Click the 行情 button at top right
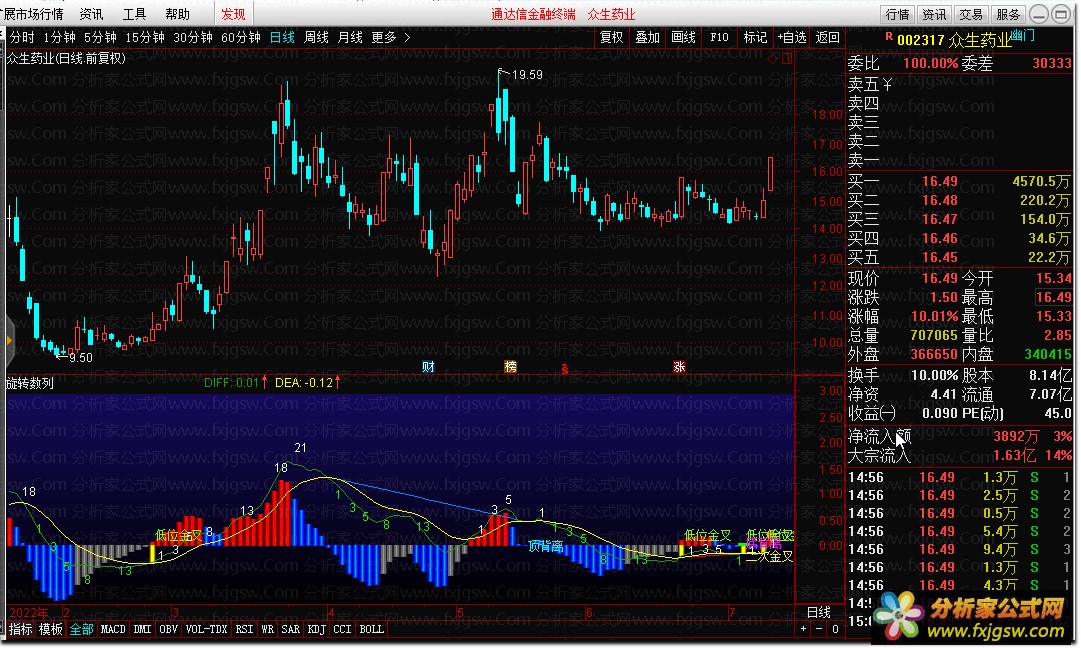This screenshot has width=1081, height=648. pos(898,14)
